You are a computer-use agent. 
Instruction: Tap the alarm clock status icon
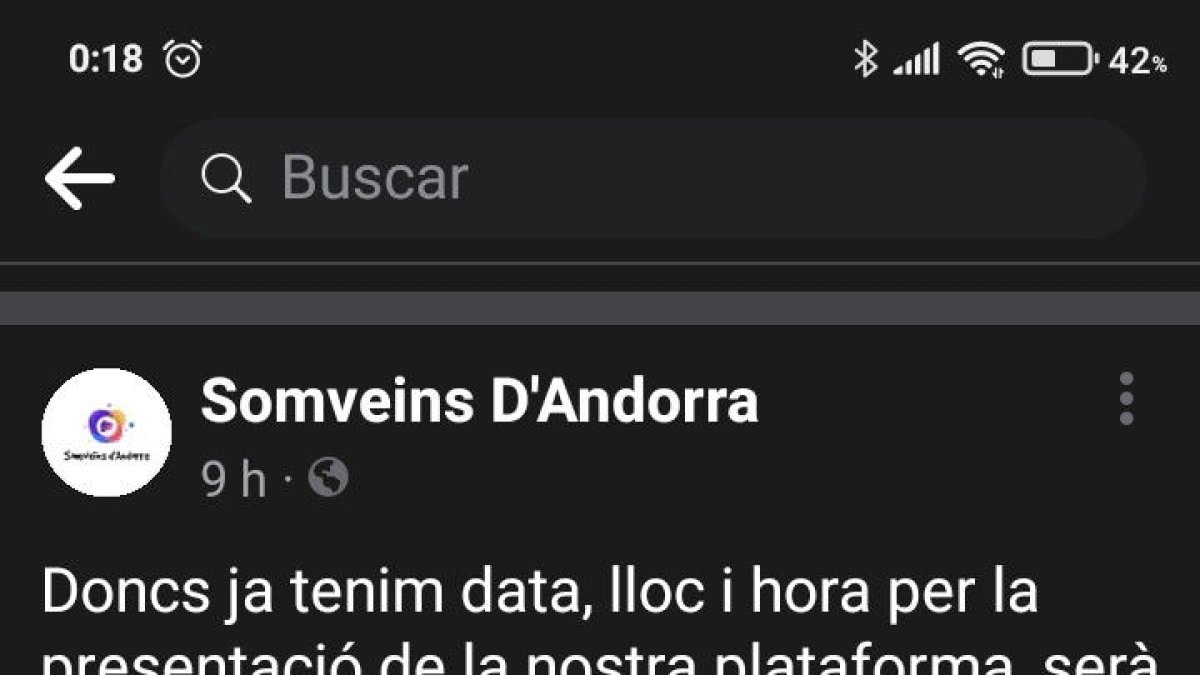click(182, 58)
